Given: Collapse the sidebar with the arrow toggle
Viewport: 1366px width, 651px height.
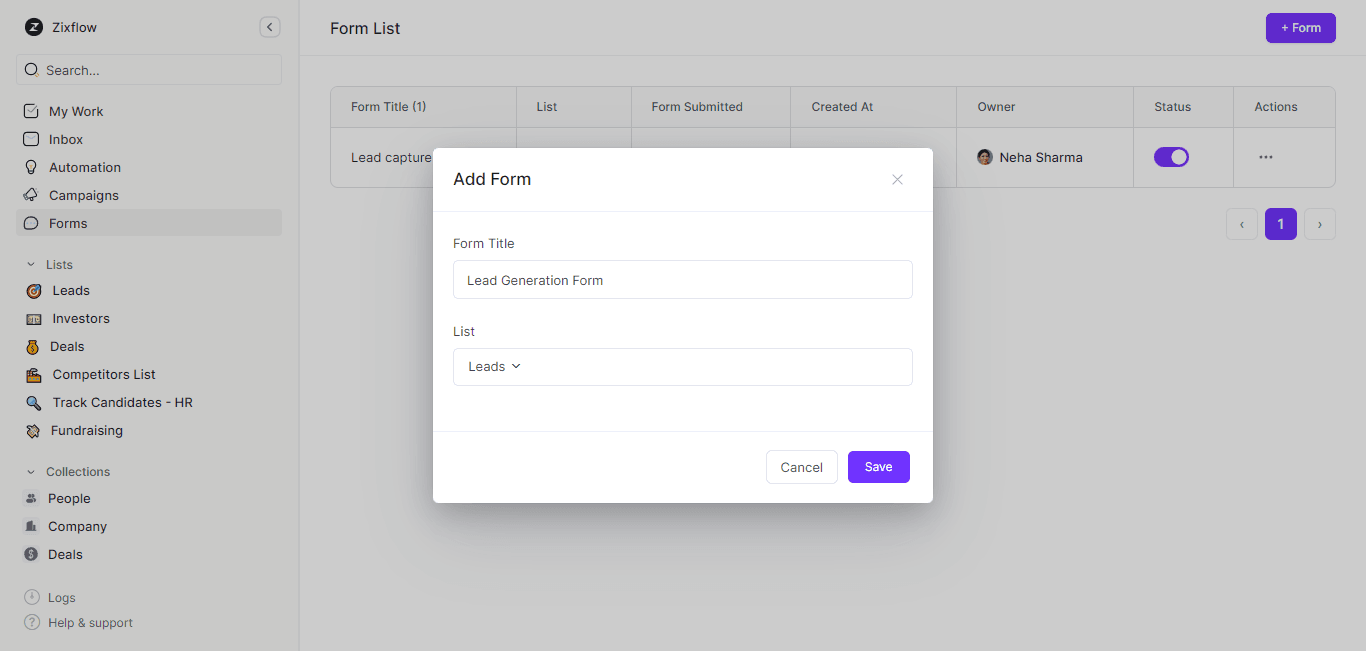Looking at the screenshot, I should [x=269, y=27].
